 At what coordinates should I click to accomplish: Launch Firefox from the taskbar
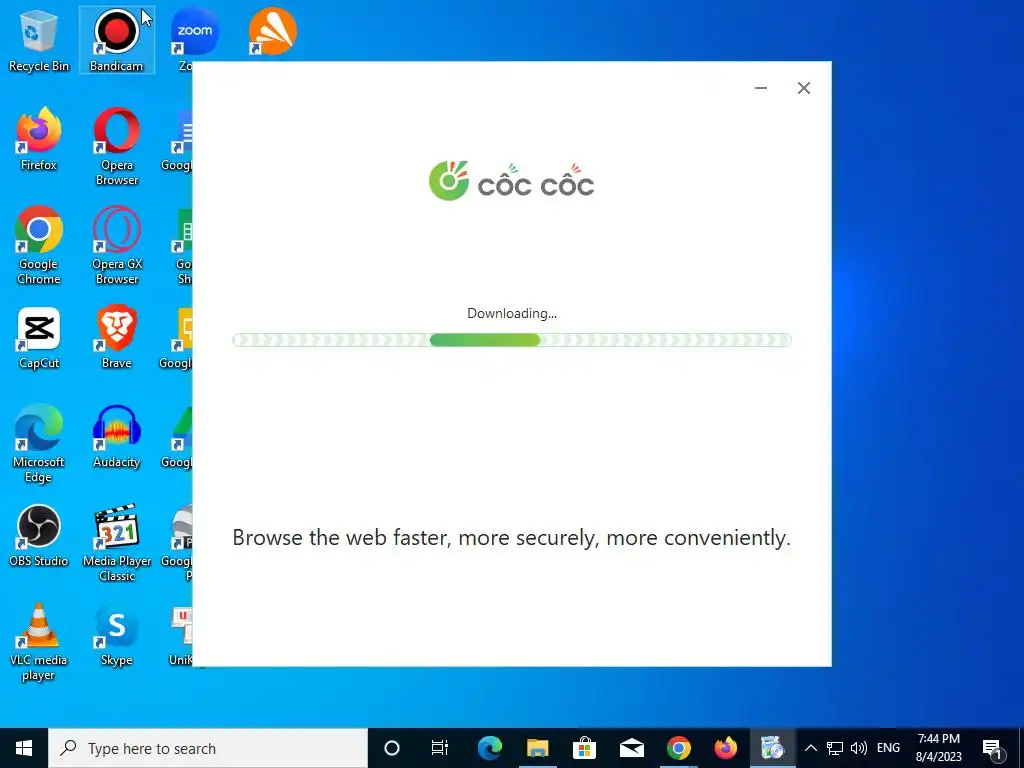point(726,748)
